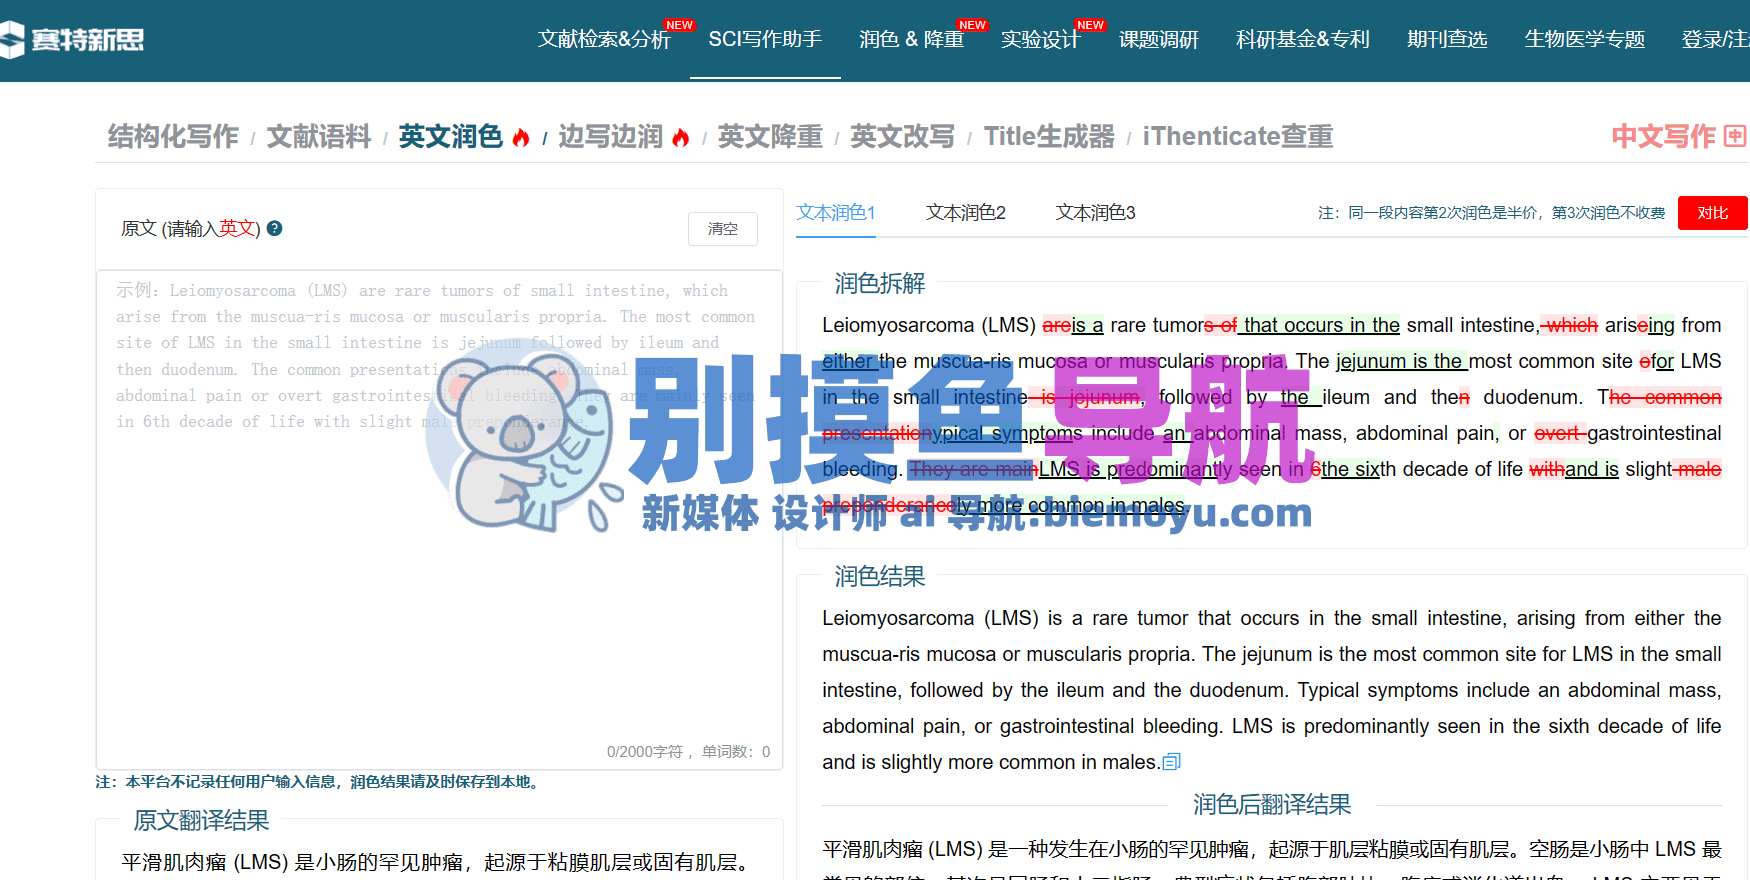Click the 润色后翻译结果 heading
Screen dimensions: 1750x880
coord(1272,804)
